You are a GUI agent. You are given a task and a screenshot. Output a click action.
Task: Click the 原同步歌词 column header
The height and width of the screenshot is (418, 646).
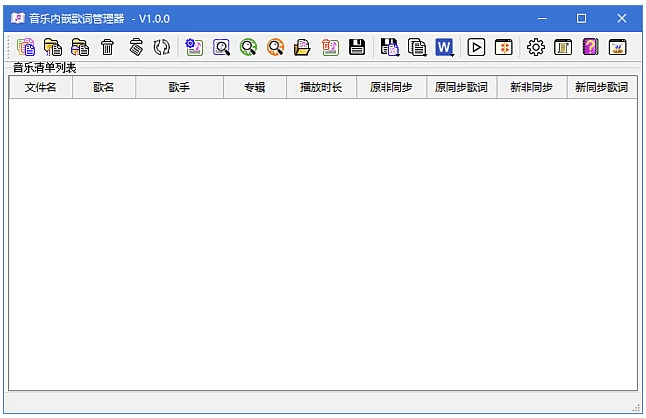point(461,88)
